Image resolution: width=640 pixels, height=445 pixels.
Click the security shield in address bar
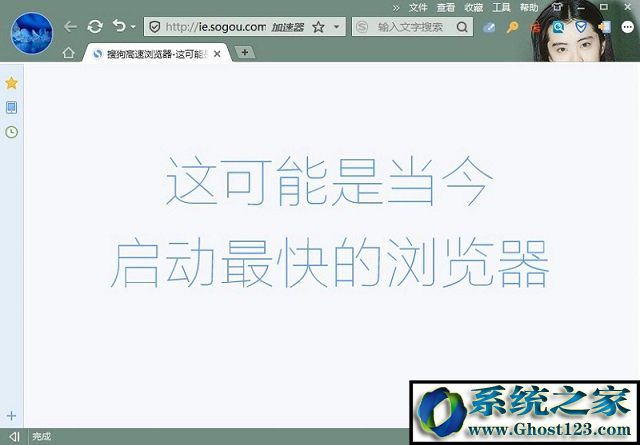tap(154, 27)
